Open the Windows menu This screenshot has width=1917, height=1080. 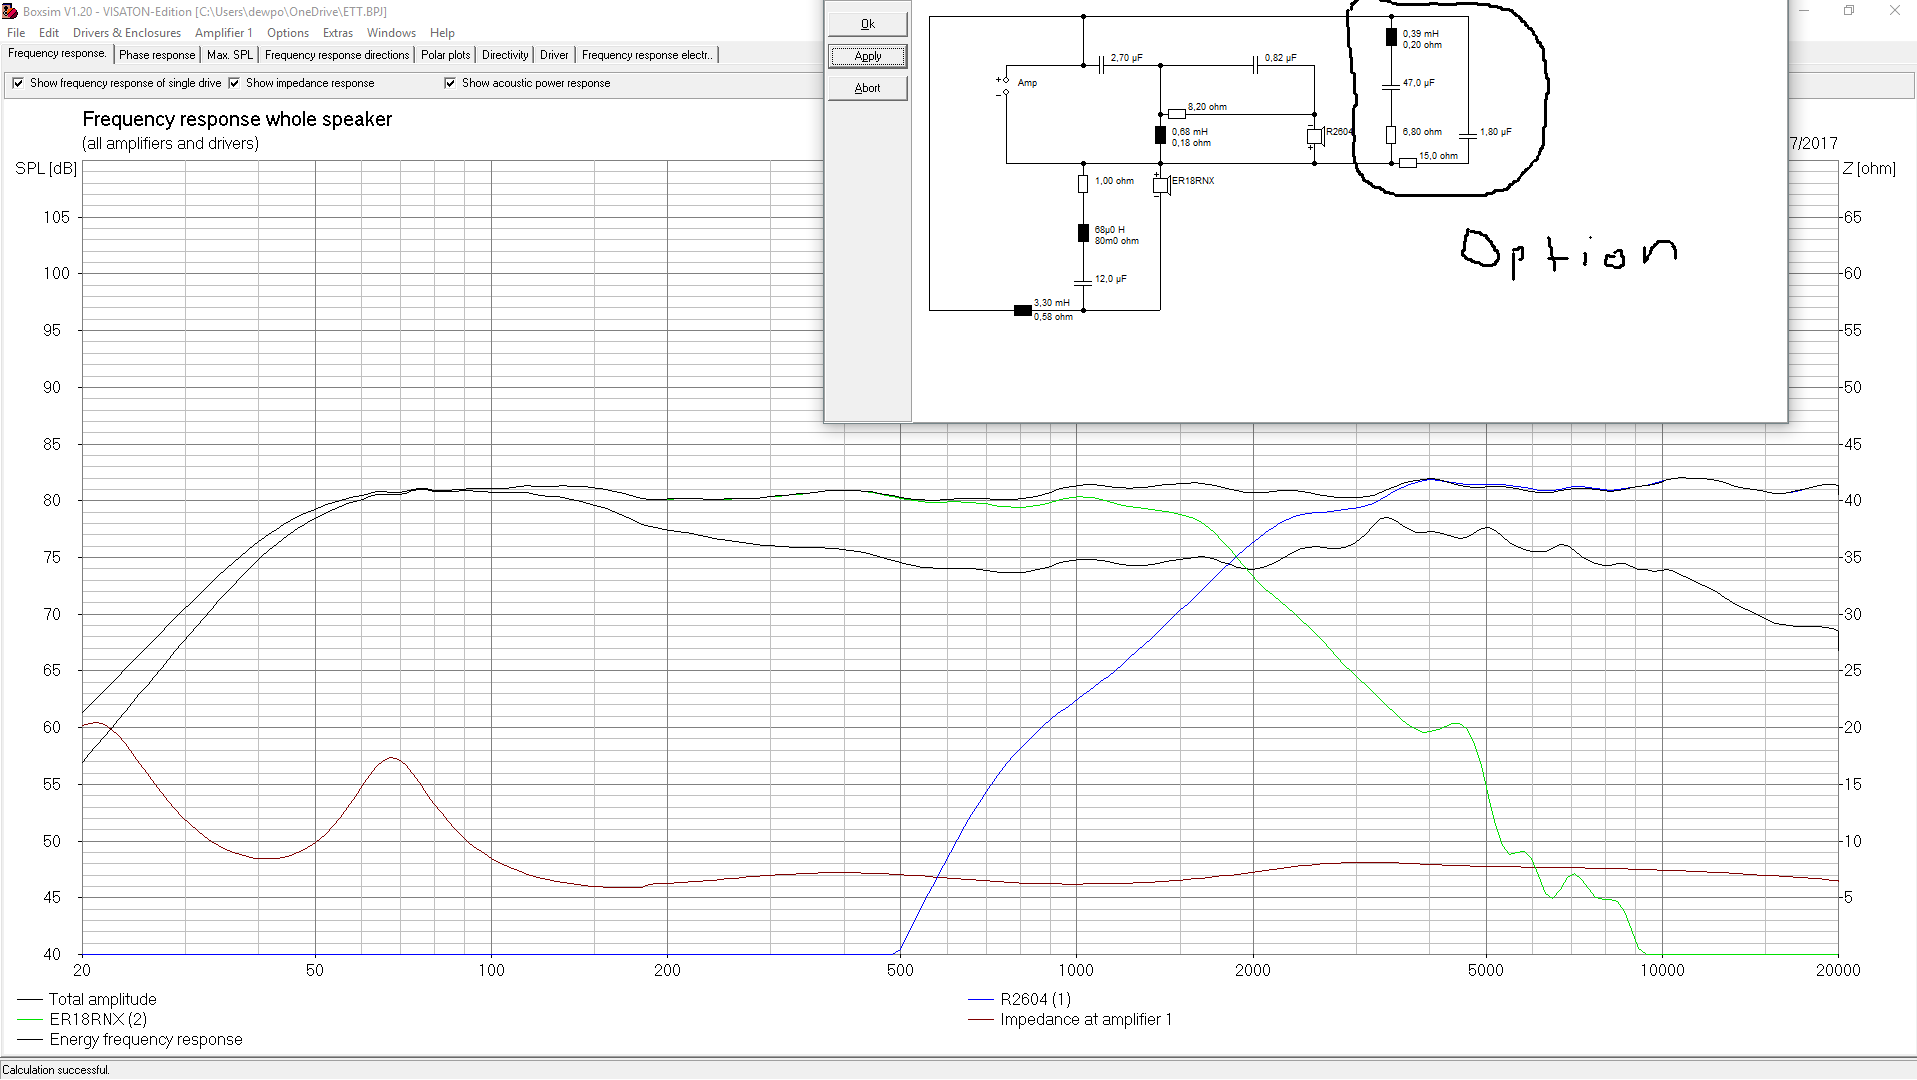coord(391,33)
